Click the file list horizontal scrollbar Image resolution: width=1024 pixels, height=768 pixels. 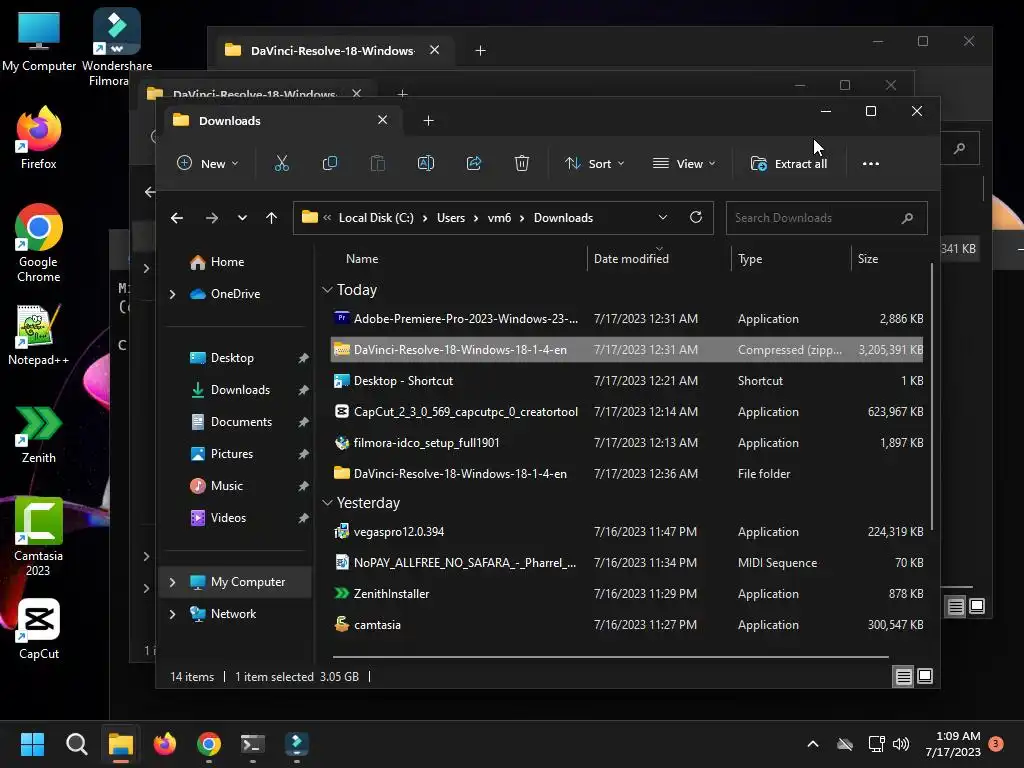click(611, 656)
